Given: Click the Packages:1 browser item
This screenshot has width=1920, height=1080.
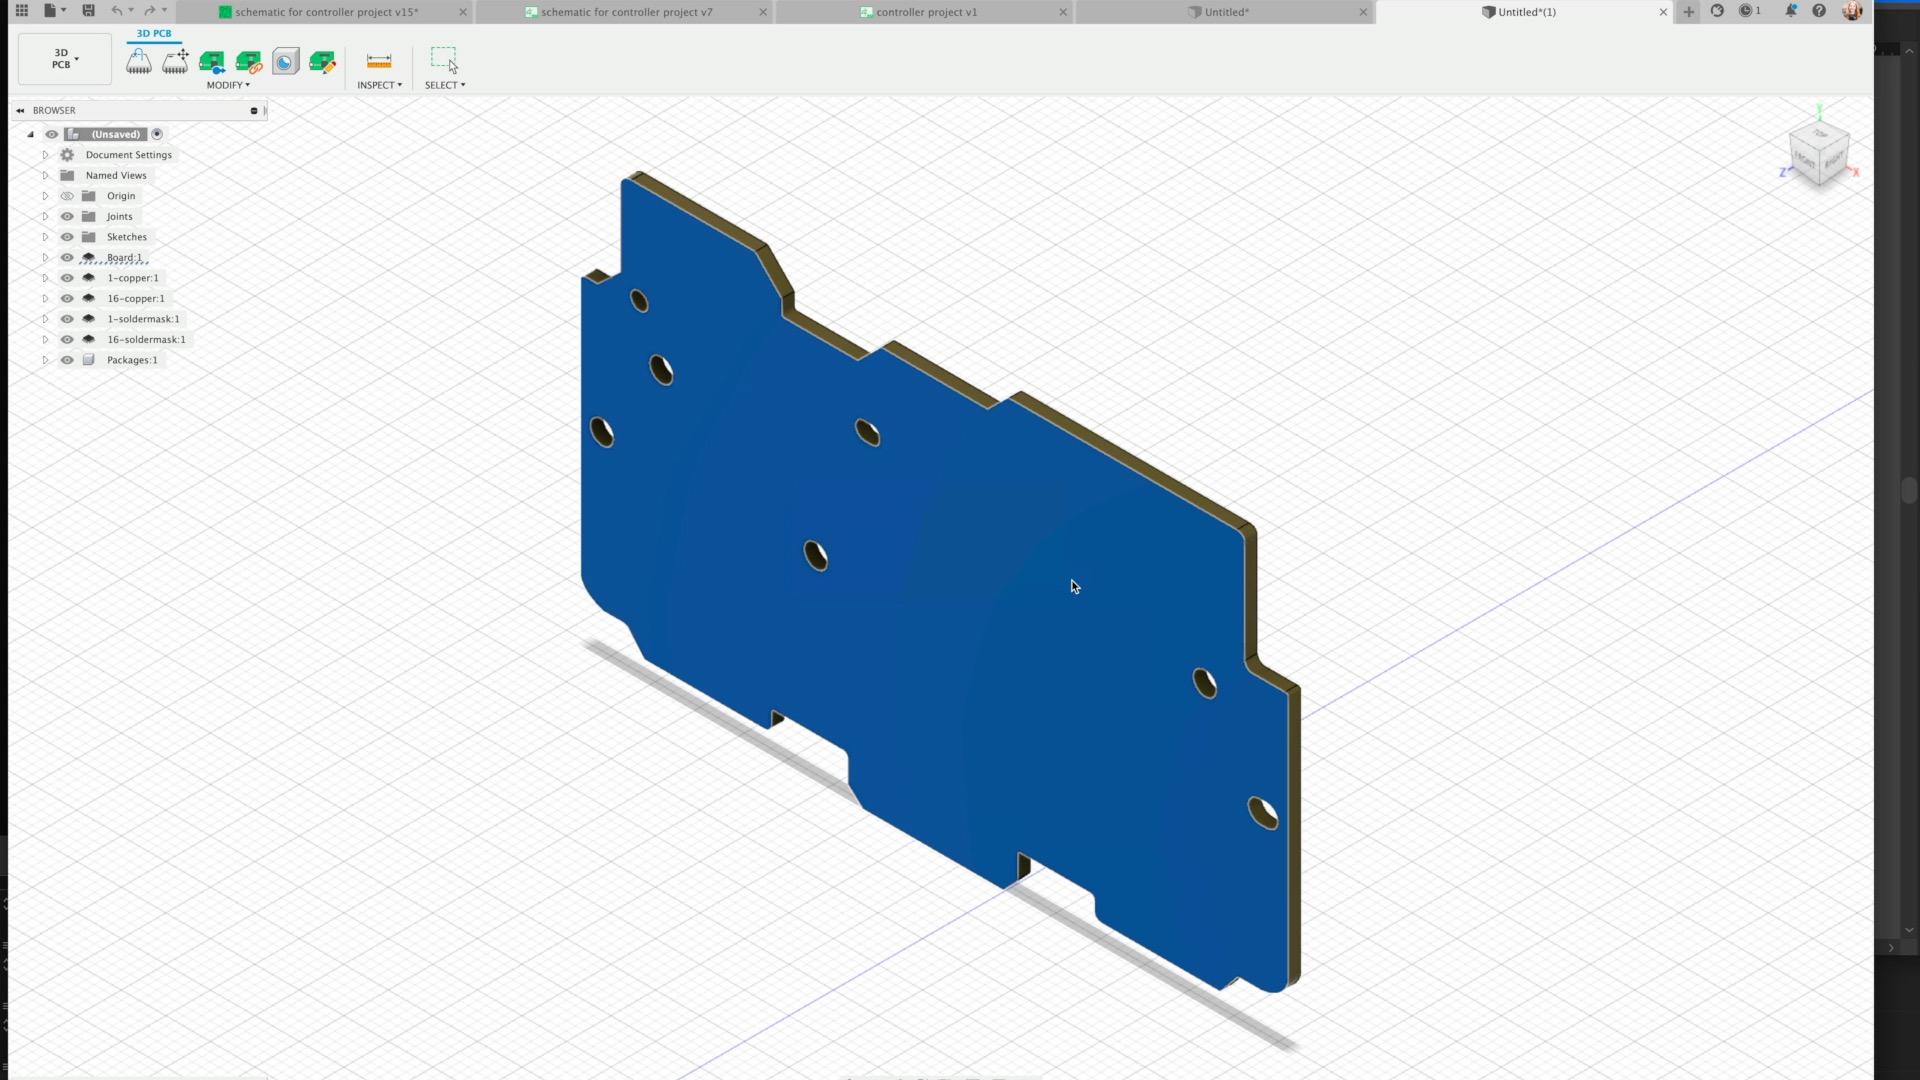Looking at the screenshot, I should pos(132,360).
